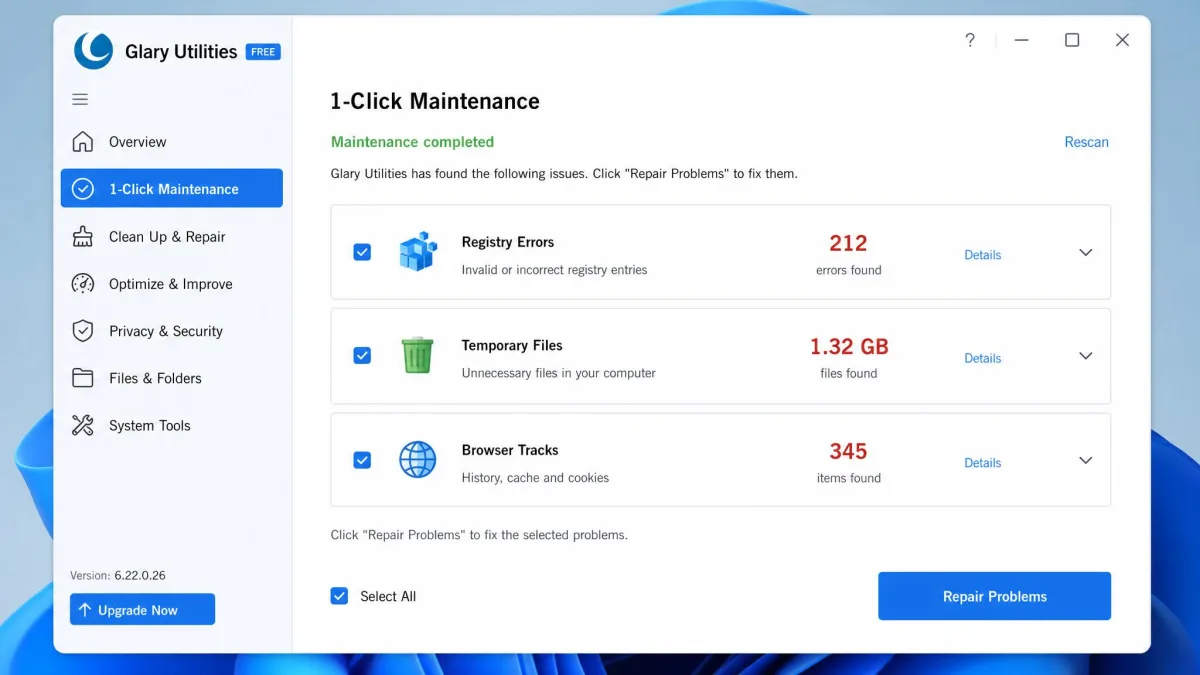Click the Maintenance completed status text
The height and width of the screenshot is (675, 1200).
[412, 142]
